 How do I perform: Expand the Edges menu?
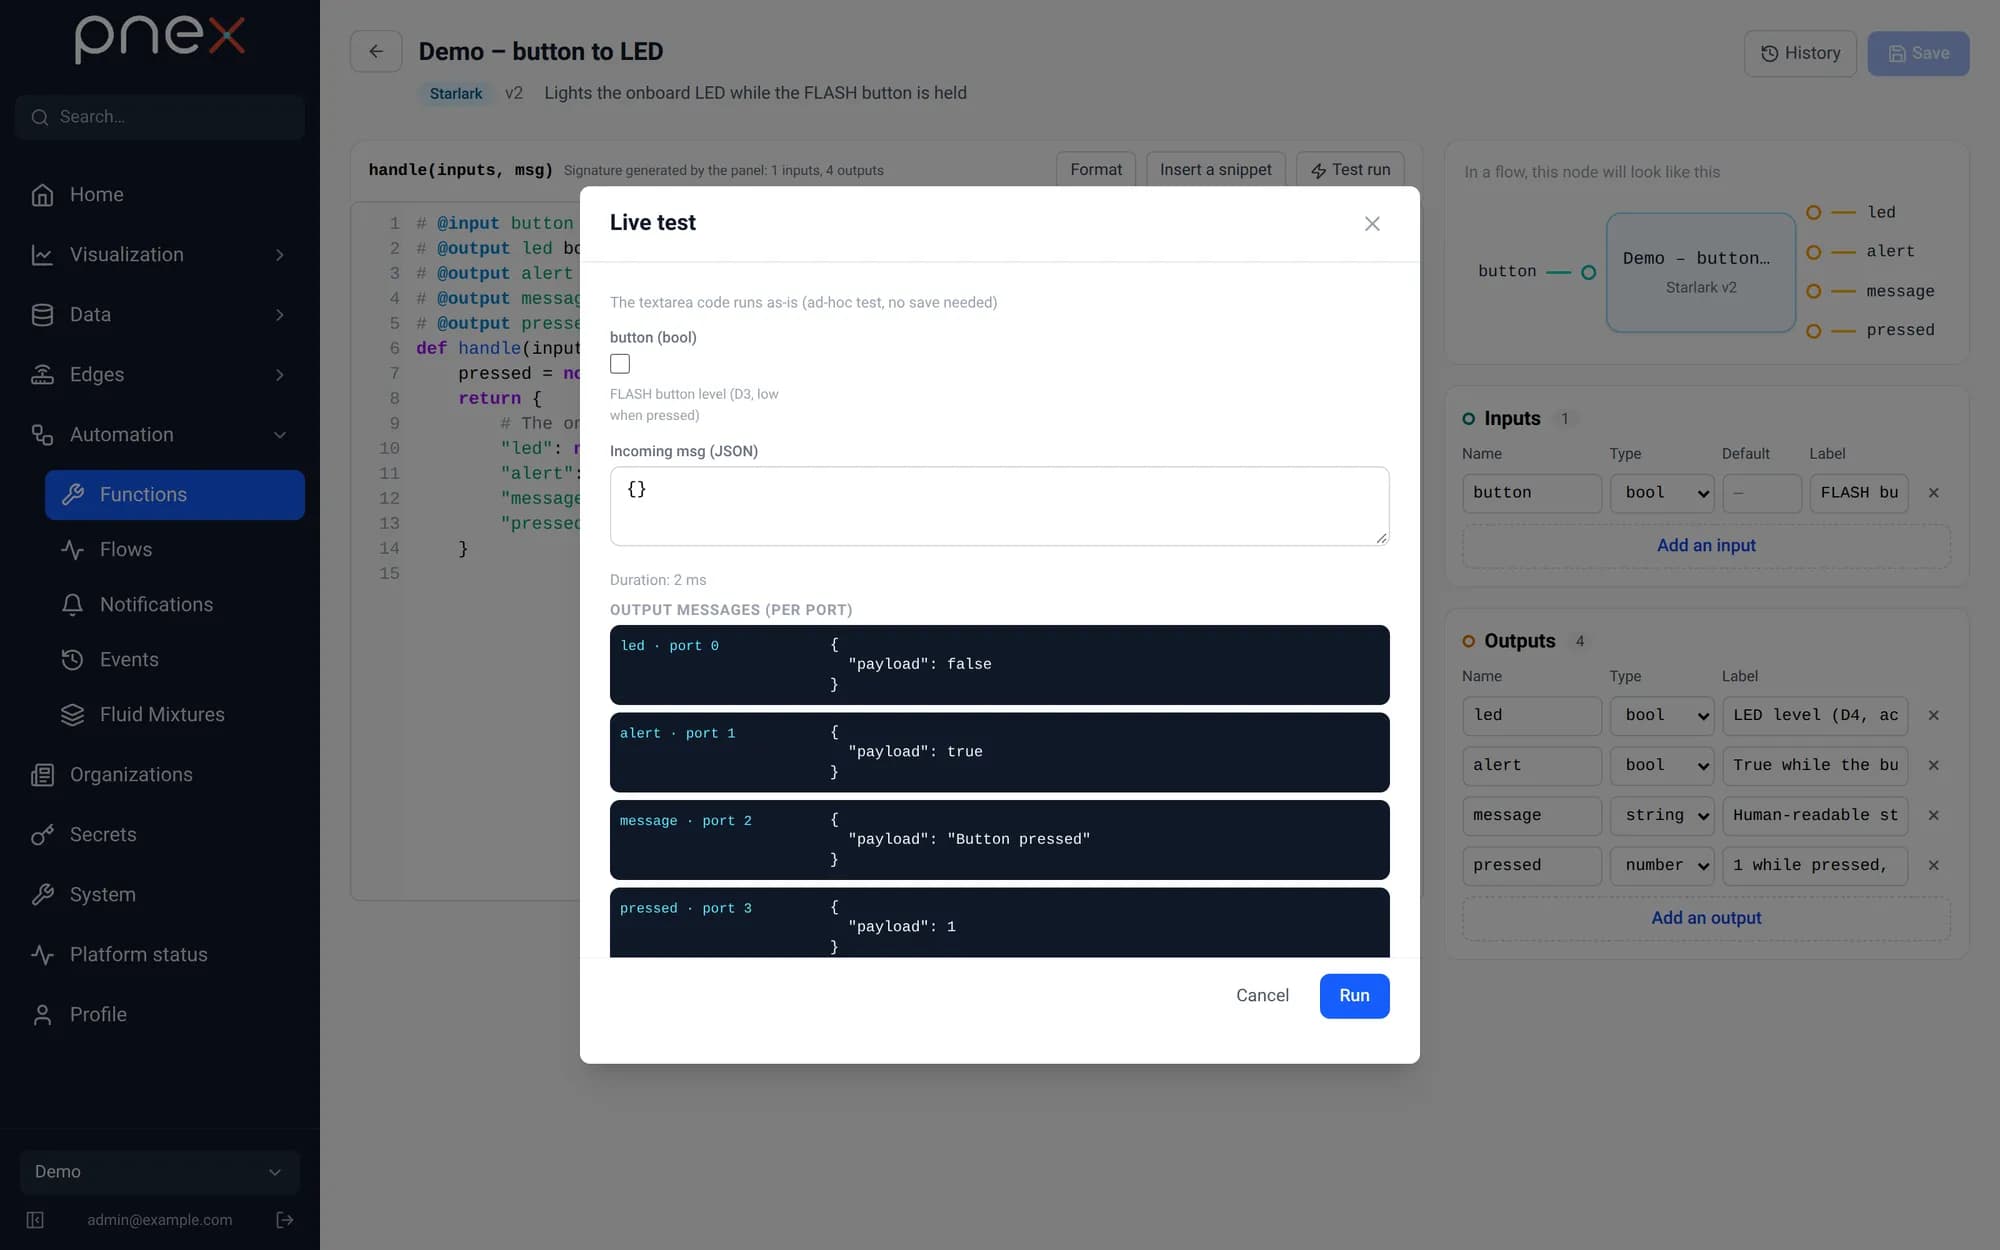pos(160,375)
